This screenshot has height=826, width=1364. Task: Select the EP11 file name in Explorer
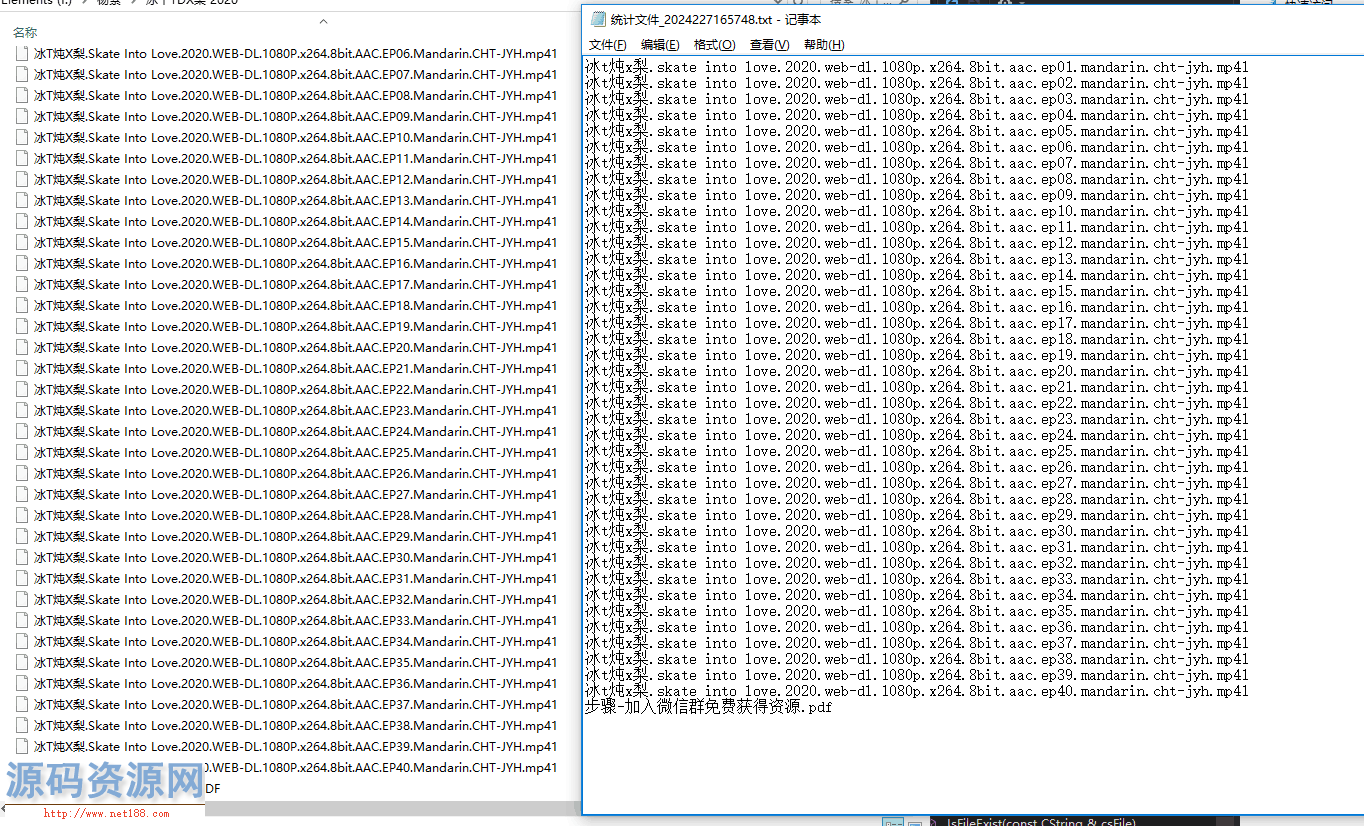click(296, 158)
